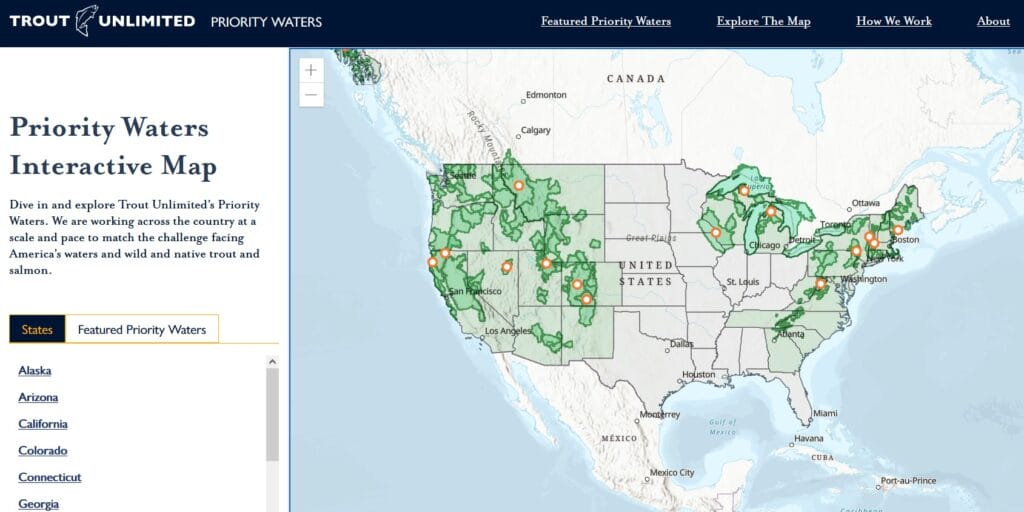Select the orange marker in Virginia near Washington

coord(820,283)
